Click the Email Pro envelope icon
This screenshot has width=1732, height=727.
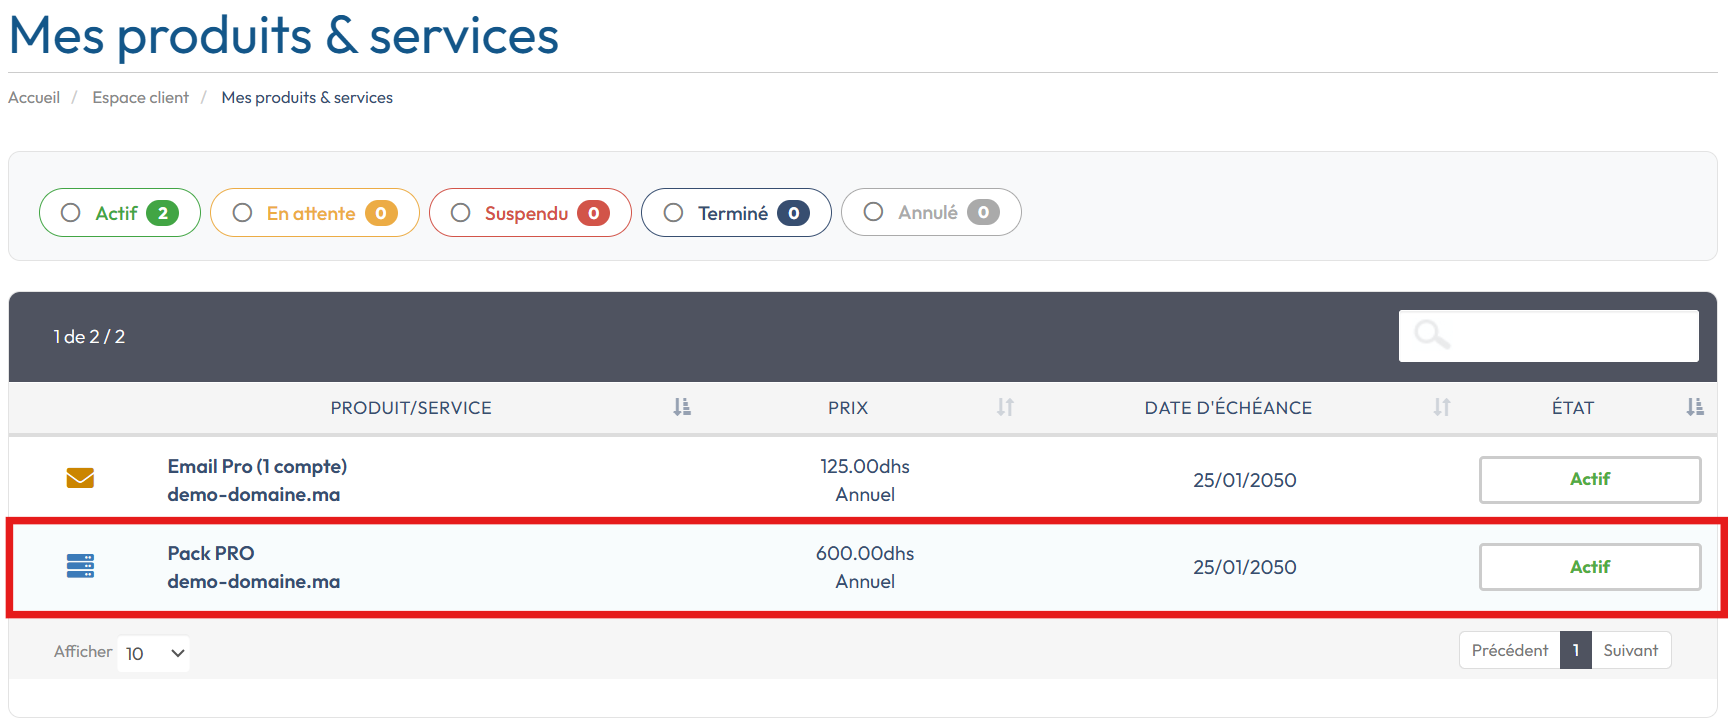[80, 479]
